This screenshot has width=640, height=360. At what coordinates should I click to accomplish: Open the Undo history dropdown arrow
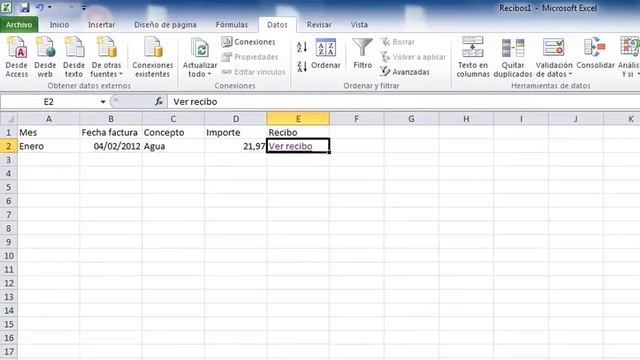[50, 7]
